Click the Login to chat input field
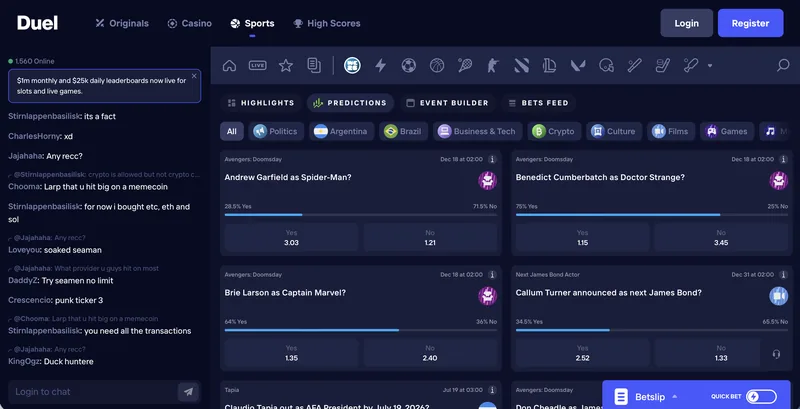Image resolution: width=800 pixels, height=409 pixels. 92,392
